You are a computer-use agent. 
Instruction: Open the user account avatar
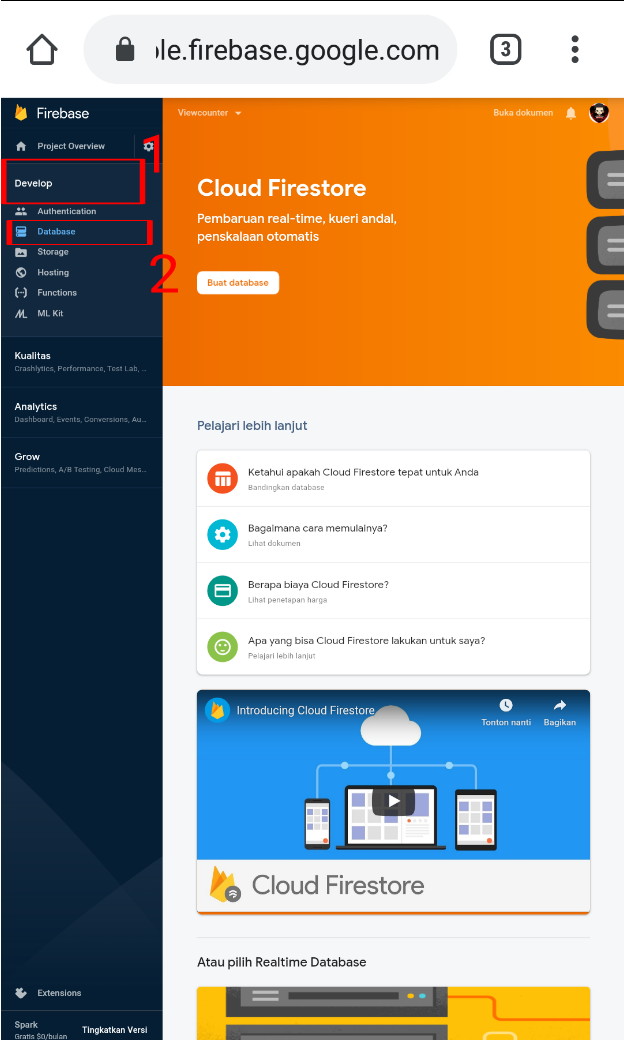(599, 113)
